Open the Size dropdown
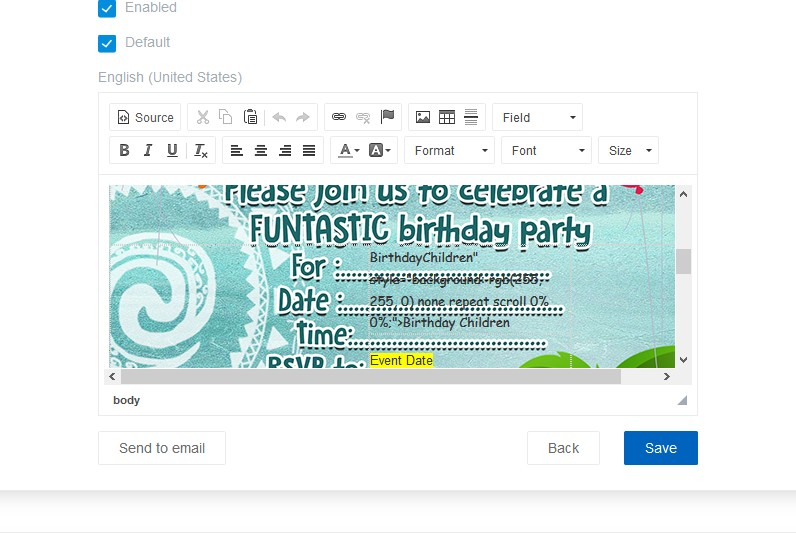The width and height of the screenshot is (796, 533). pos(628,150)
